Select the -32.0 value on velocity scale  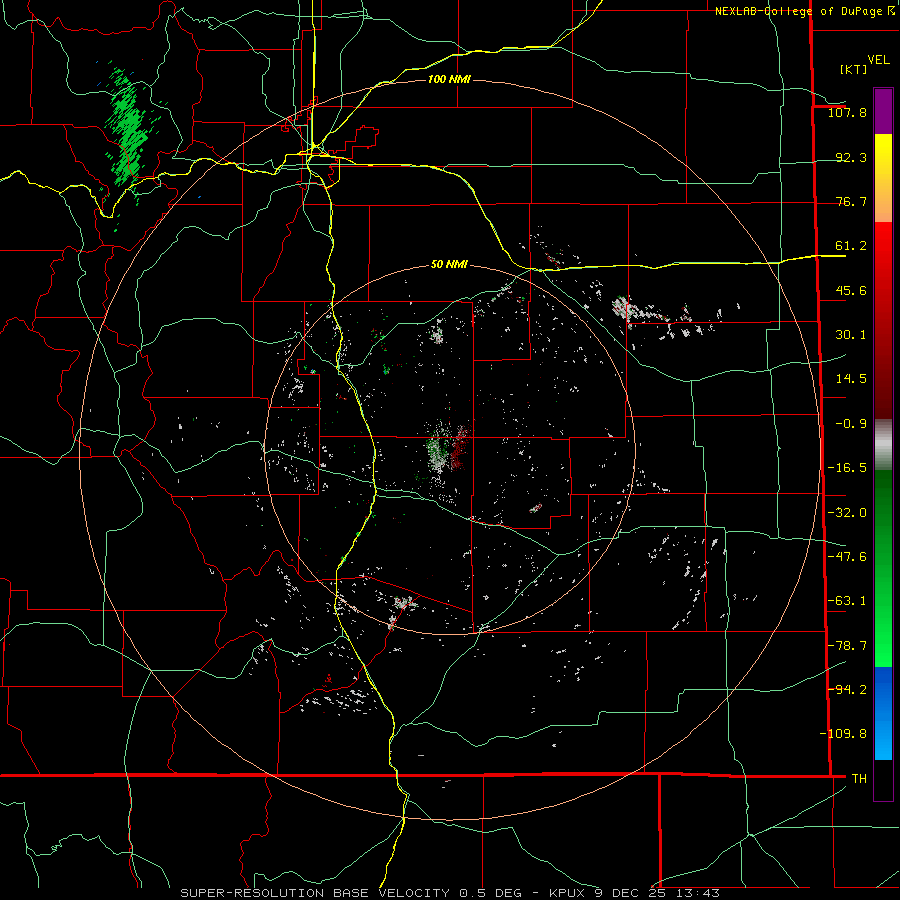847,513
